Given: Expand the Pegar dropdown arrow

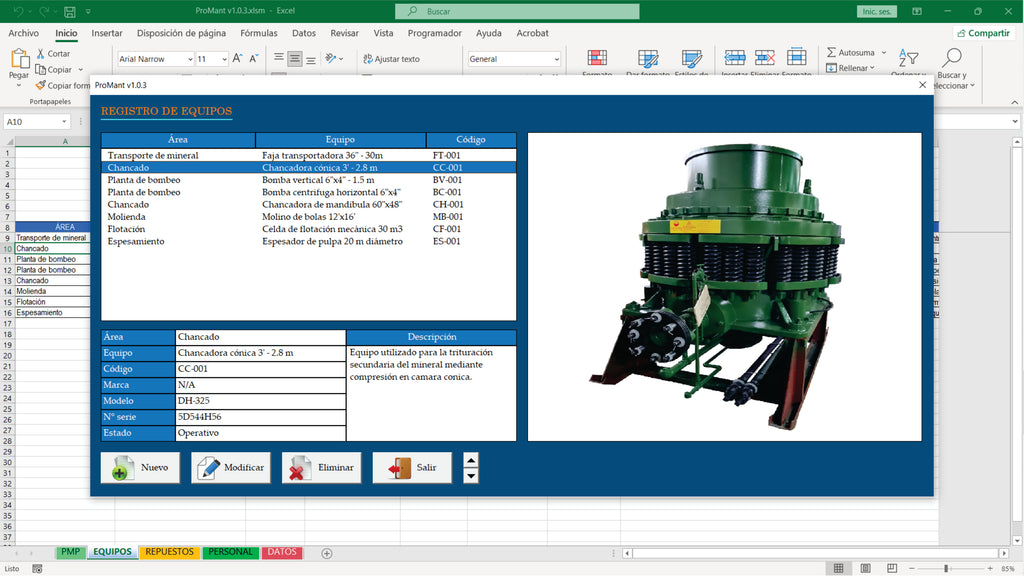Looking at the screenshot, I should (20, 86).
